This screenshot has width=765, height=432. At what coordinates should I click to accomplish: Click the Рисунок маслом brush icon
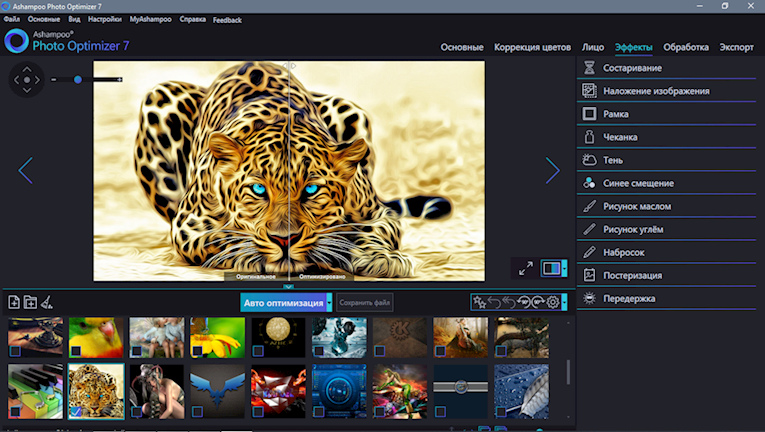[589, 206]
